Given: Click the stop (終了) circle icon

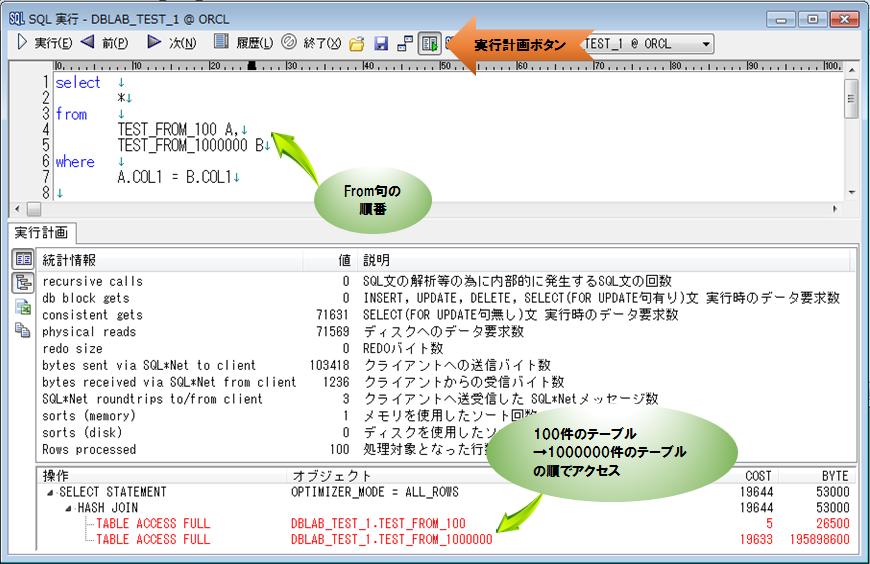Looking at the screenshot, I should (x=288, y=44).
